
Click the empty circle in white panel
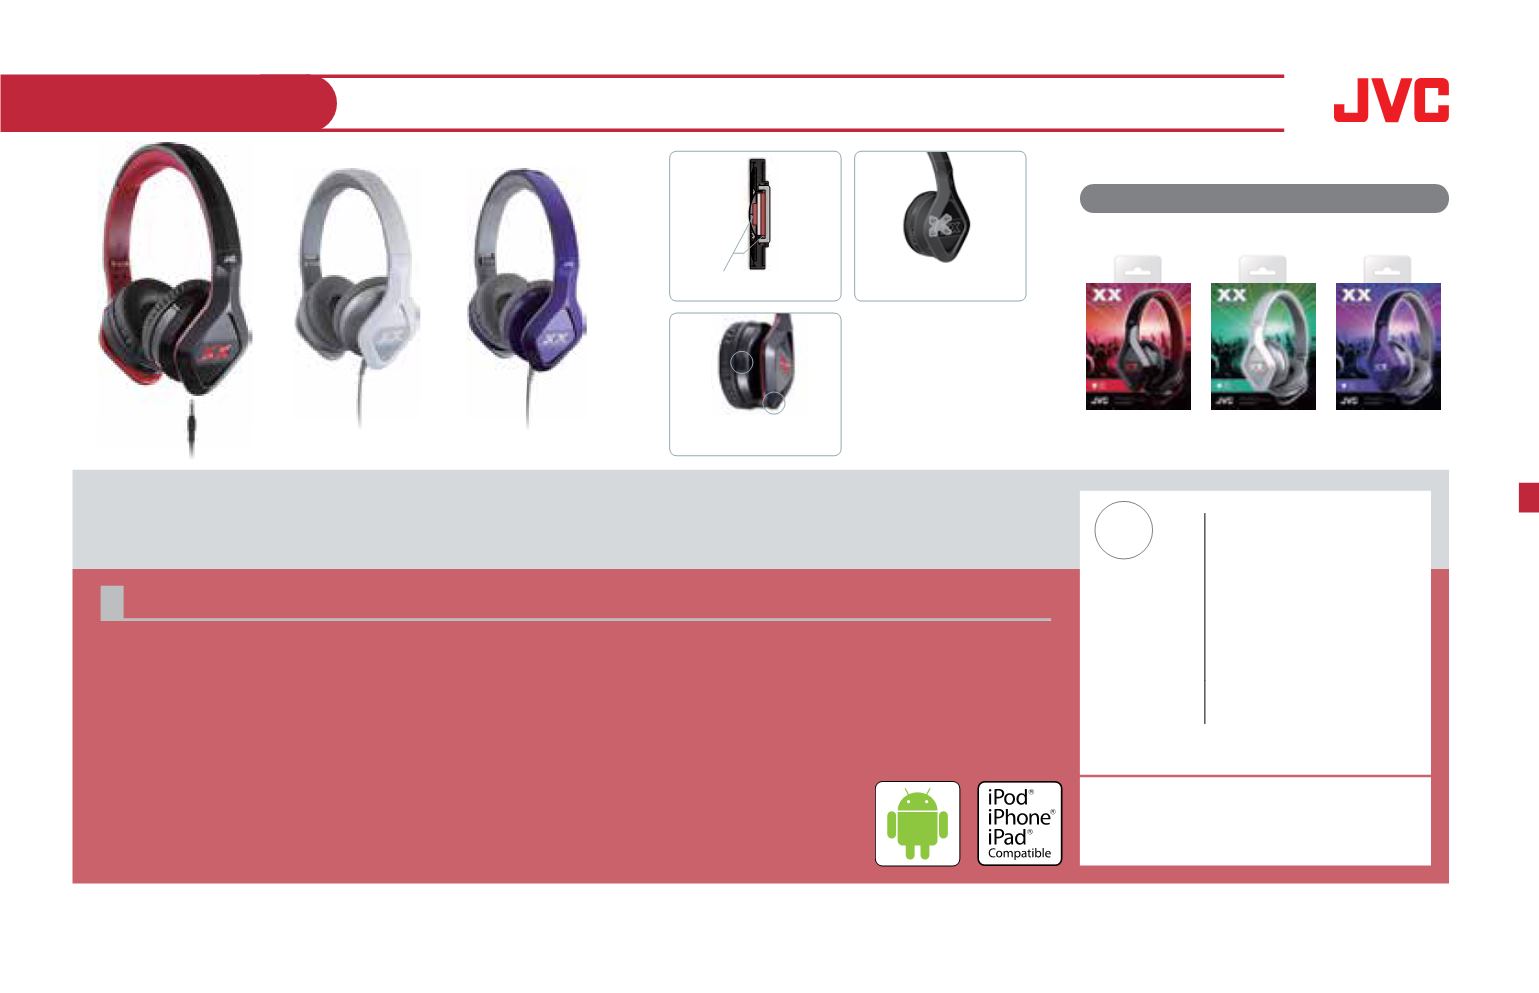[x=1123, y=530]
